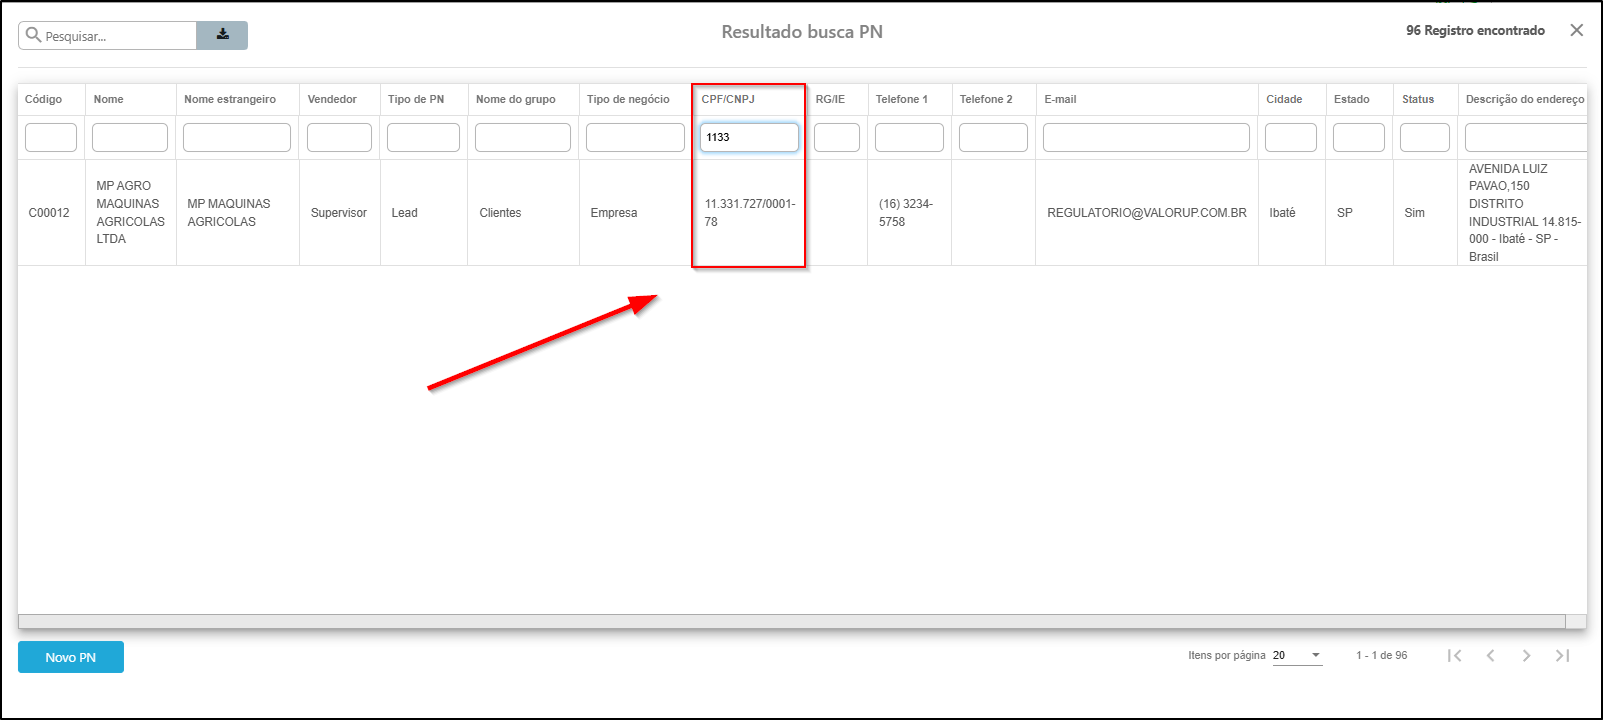This screenshot has height=720, width=1603.
Task: Go to the previous results page
Action: 1490,656
